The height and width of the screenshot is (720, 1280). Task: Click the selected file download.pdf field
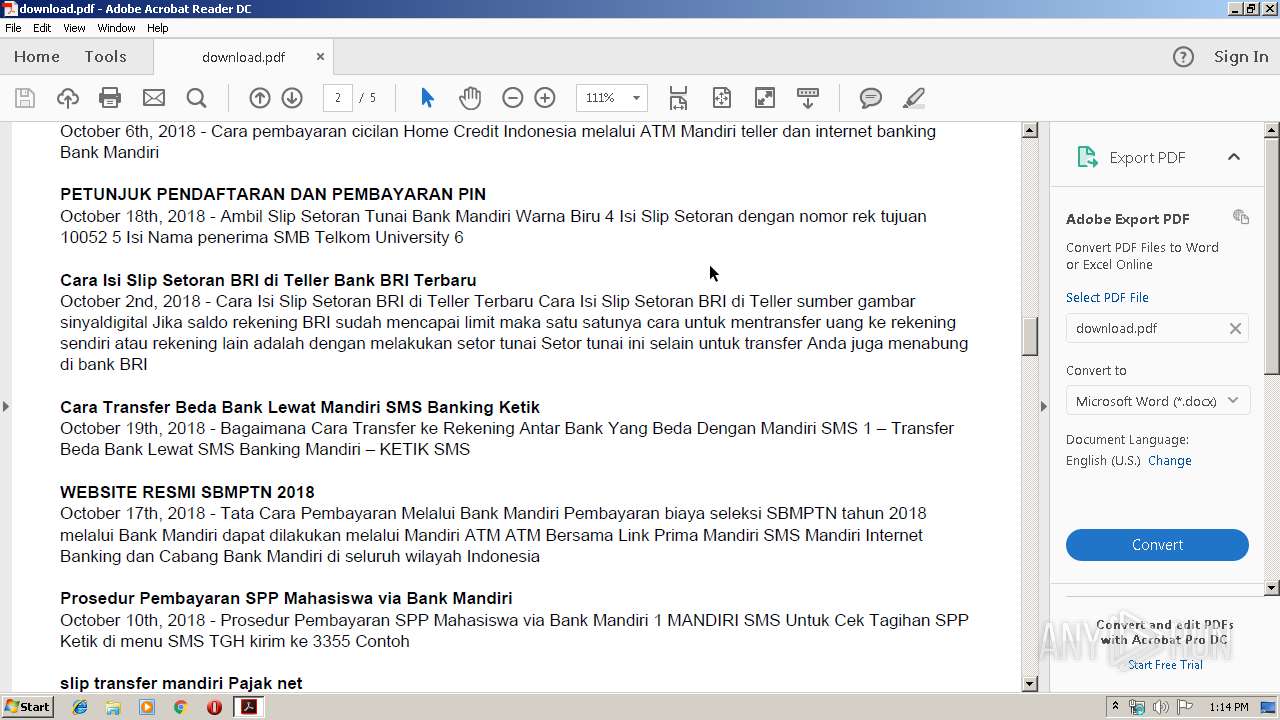(1157, 328)
